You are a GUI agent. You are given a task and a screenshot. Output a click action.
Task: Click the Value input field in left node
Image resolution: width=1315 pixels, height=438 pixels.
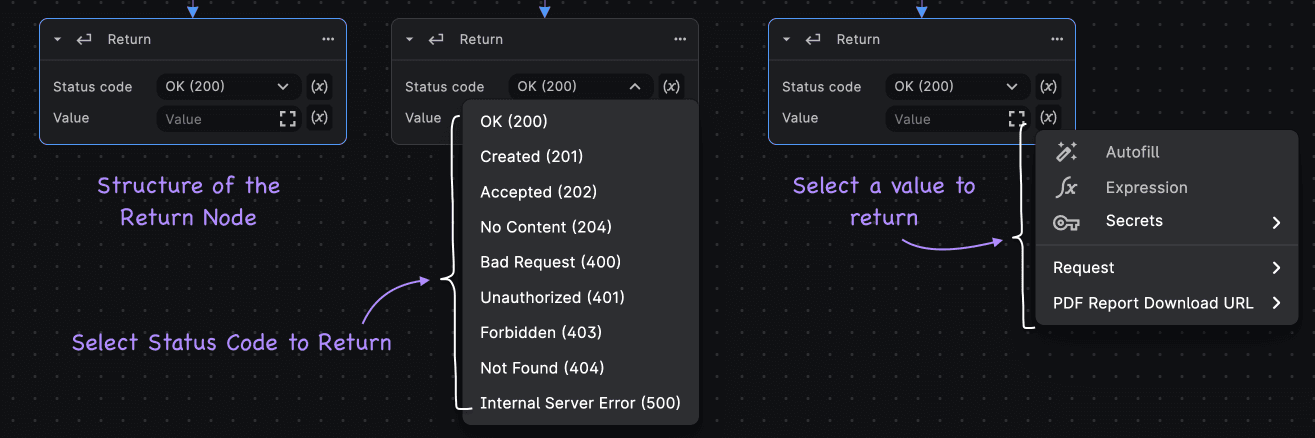pos(215,119)
